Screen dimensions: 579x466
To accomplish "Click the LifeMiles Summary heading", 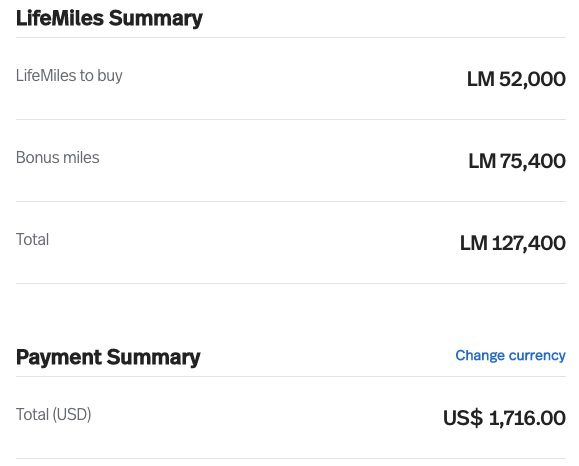I will [x=109, y=18].
